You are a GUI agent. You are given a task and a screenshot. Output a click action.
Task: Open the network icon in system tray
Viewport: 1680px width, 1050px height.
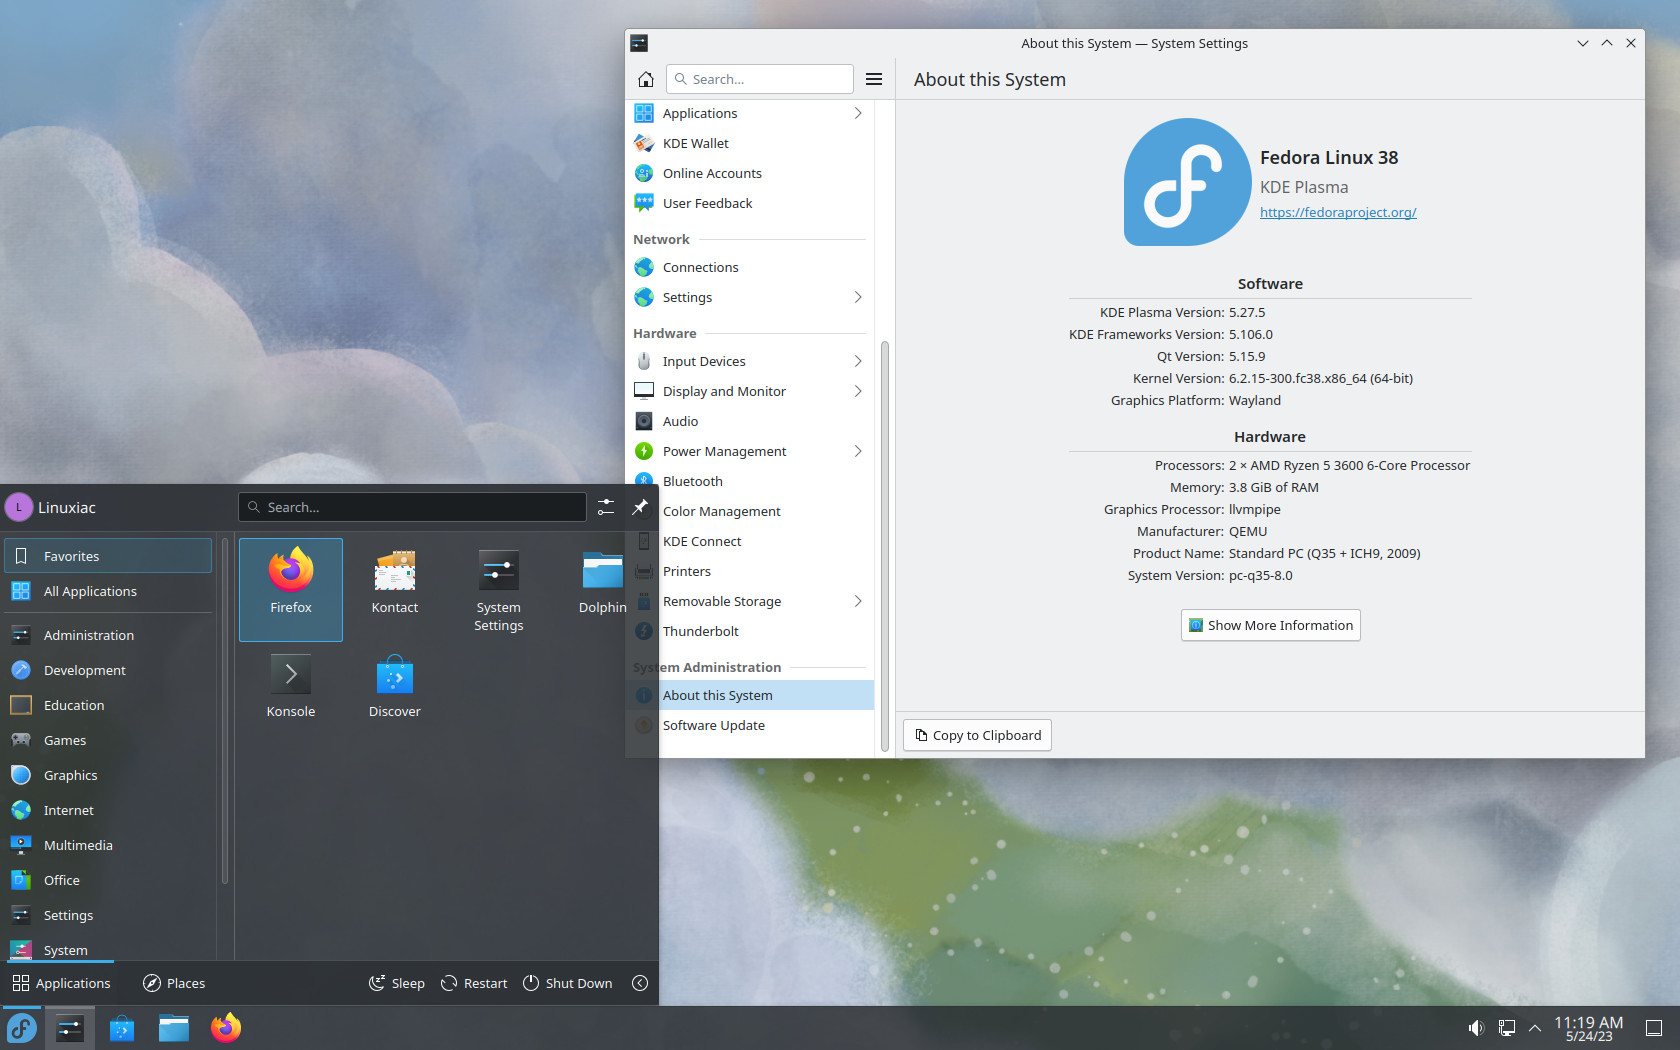coord(1507,1028)
